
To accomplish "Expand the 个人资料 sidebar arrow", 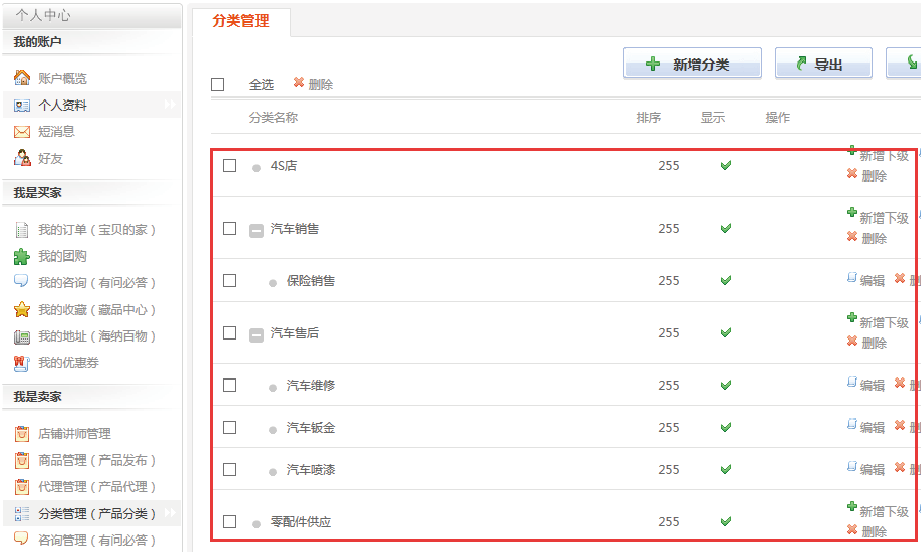I will tap(170, 105).
